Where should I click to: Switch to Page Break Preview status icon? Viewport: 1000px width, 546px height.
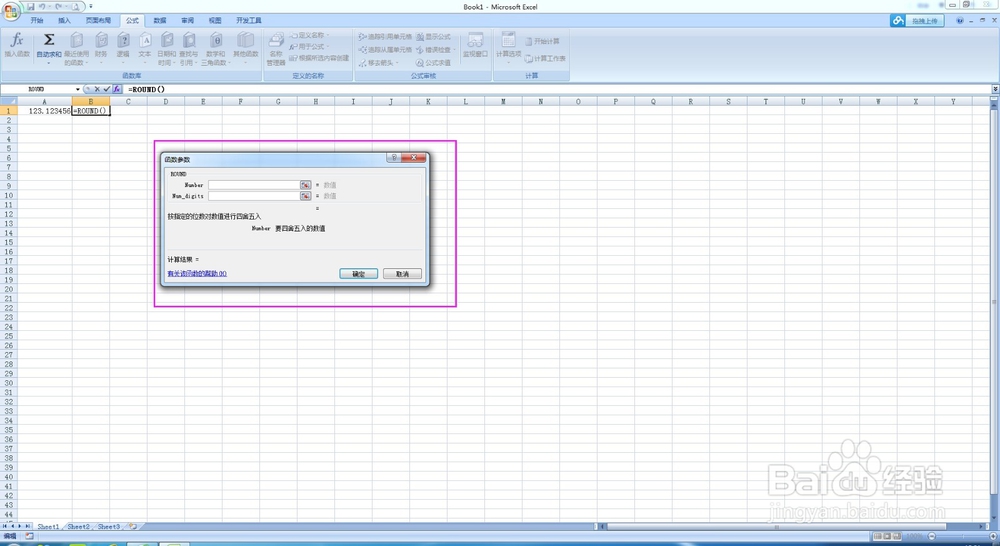(x=897, y=536)
